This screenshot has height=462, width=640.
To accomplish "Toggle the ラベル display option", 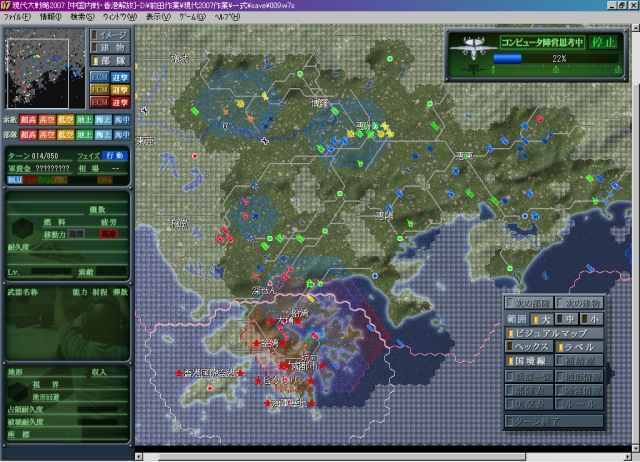I will tap(579, 347).
